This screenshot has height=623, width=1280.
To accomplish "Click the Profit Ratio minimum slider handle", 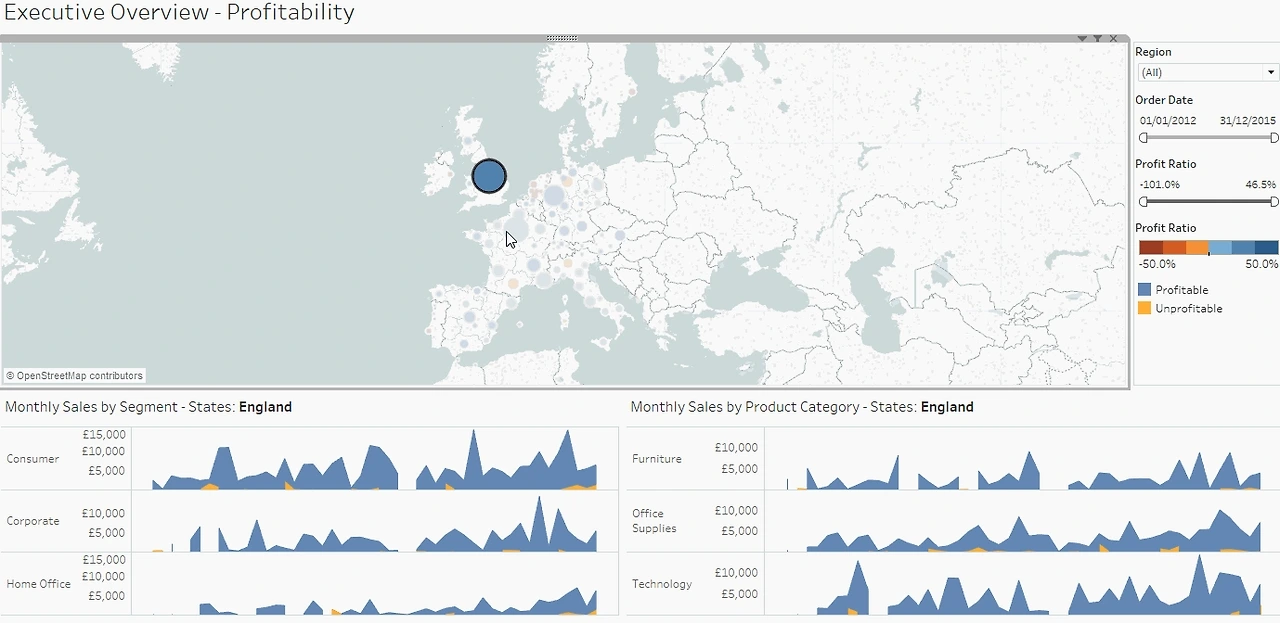I will pyautogui.click(x=1143, y=202).
